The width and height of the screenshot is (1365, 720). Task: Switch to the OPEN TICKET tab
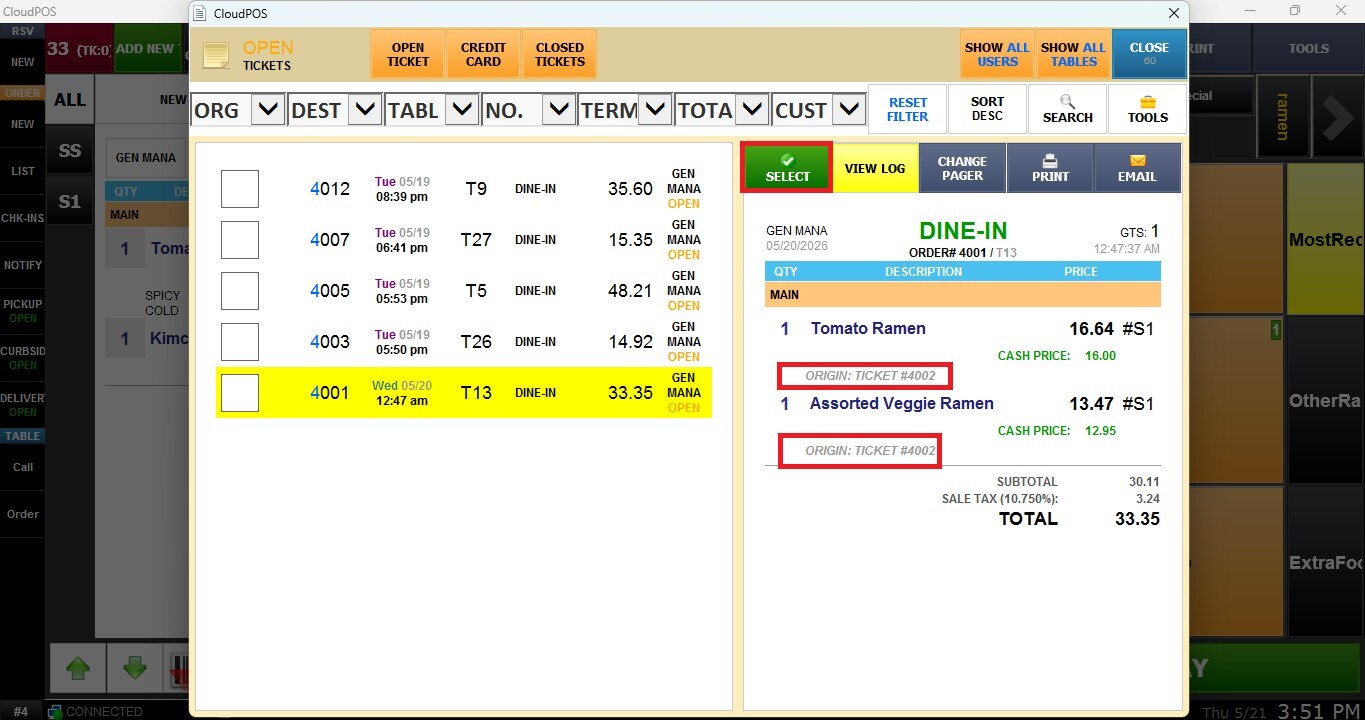coord(408,54)
